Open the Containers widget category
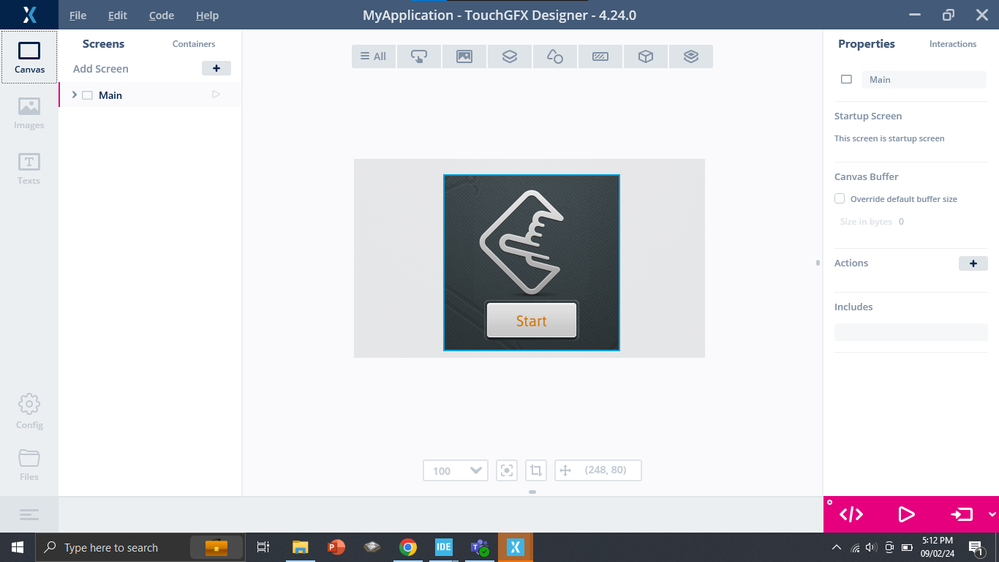Image resolution: width=999 pixels, height=562 pixels. [509, 56]
